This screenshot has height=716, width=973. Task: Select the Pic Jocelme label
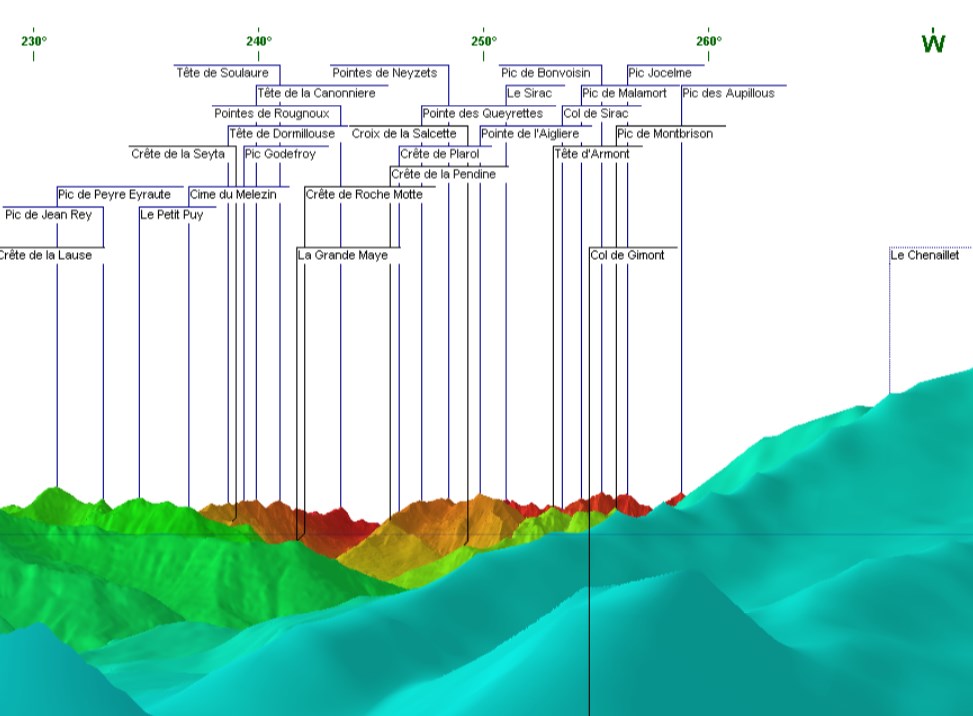[660, 73]
